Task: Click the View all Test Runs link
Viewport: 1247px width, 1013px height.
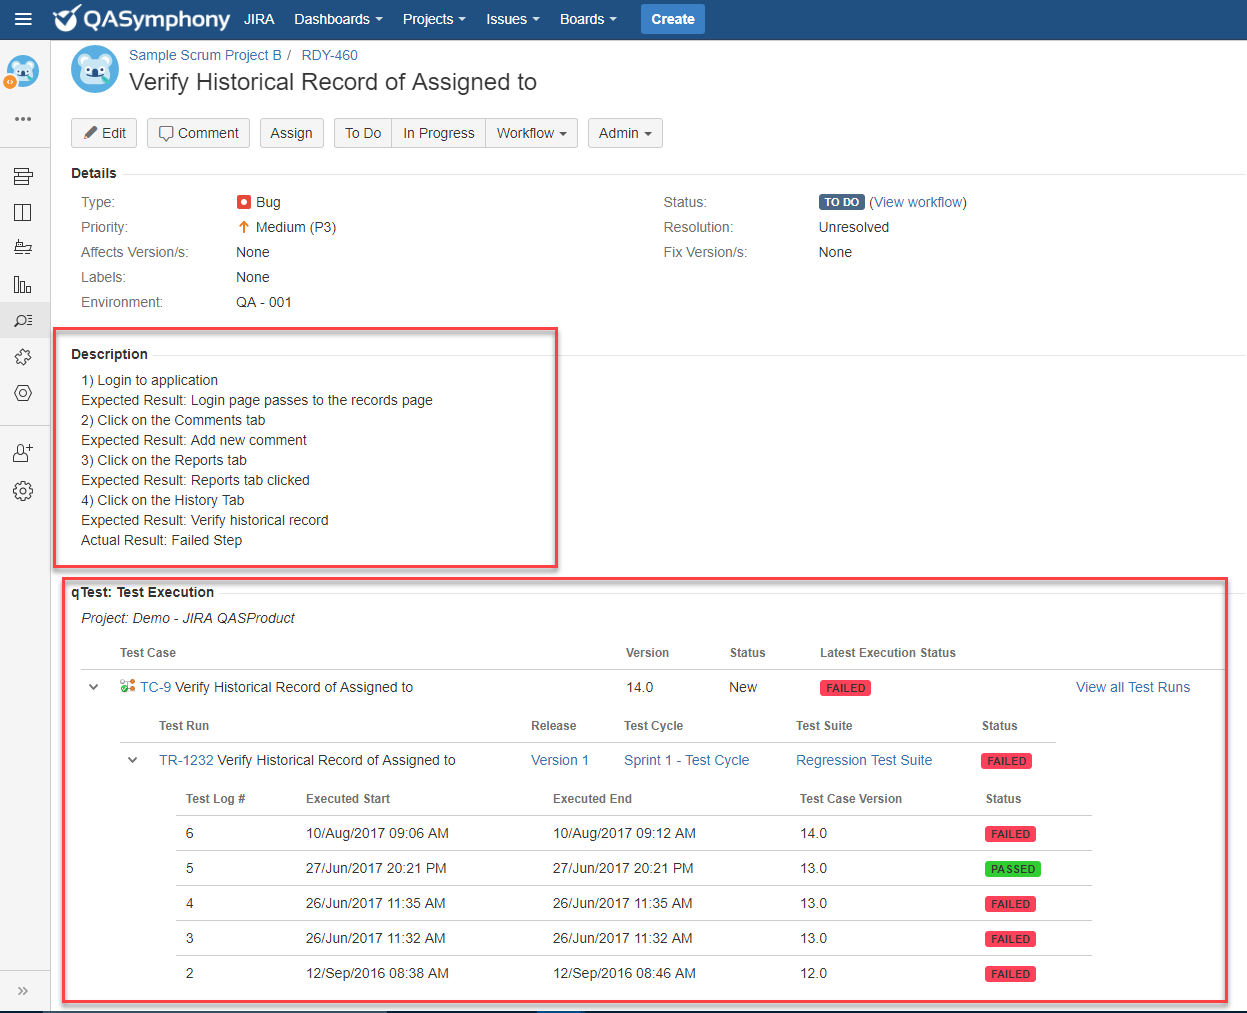Action: click(x=1132, y=687)
